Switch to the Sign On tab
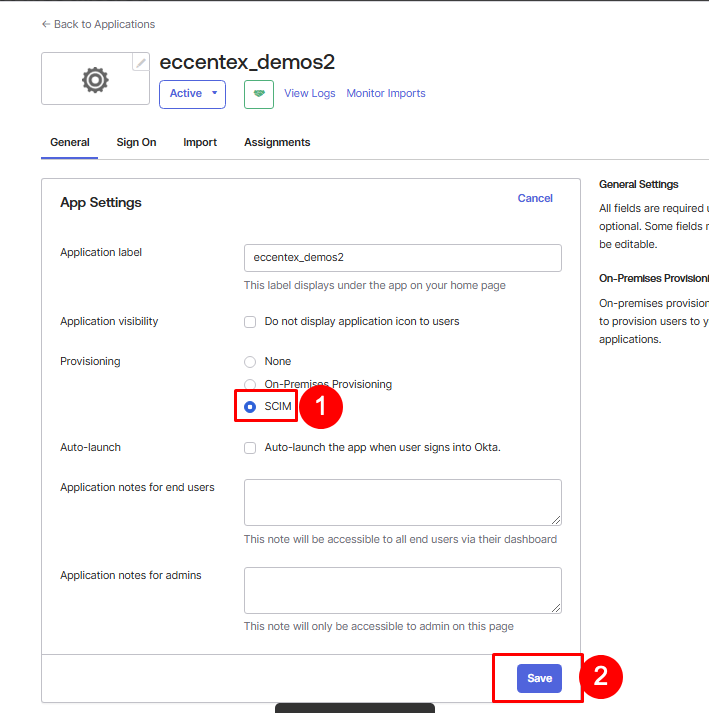709x713 pixels. [x=136, y=142]
